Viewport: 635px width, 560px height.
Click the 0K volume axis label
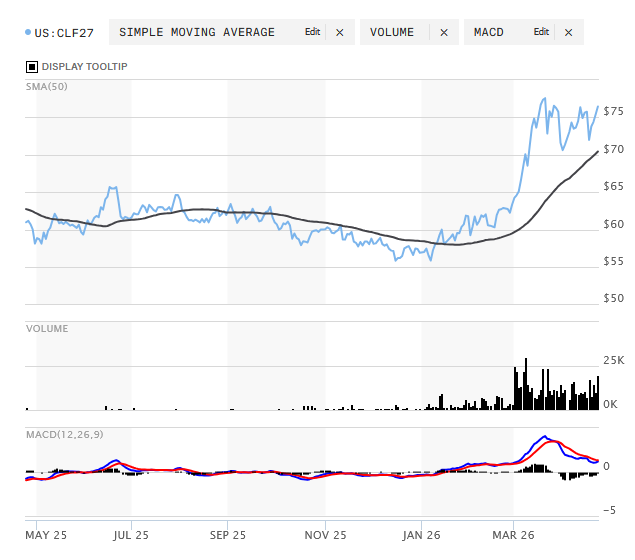tap(610, 405)
